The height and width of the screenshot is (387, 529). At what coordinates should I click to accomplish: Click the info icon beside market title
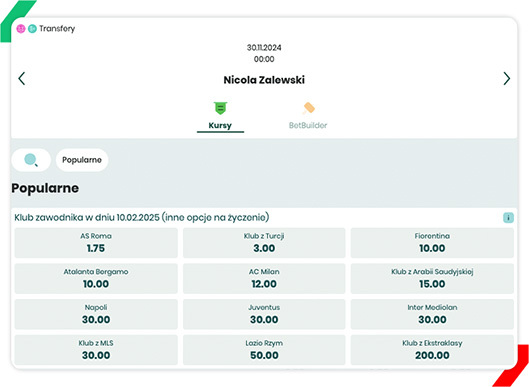click(x=508, y=218)
